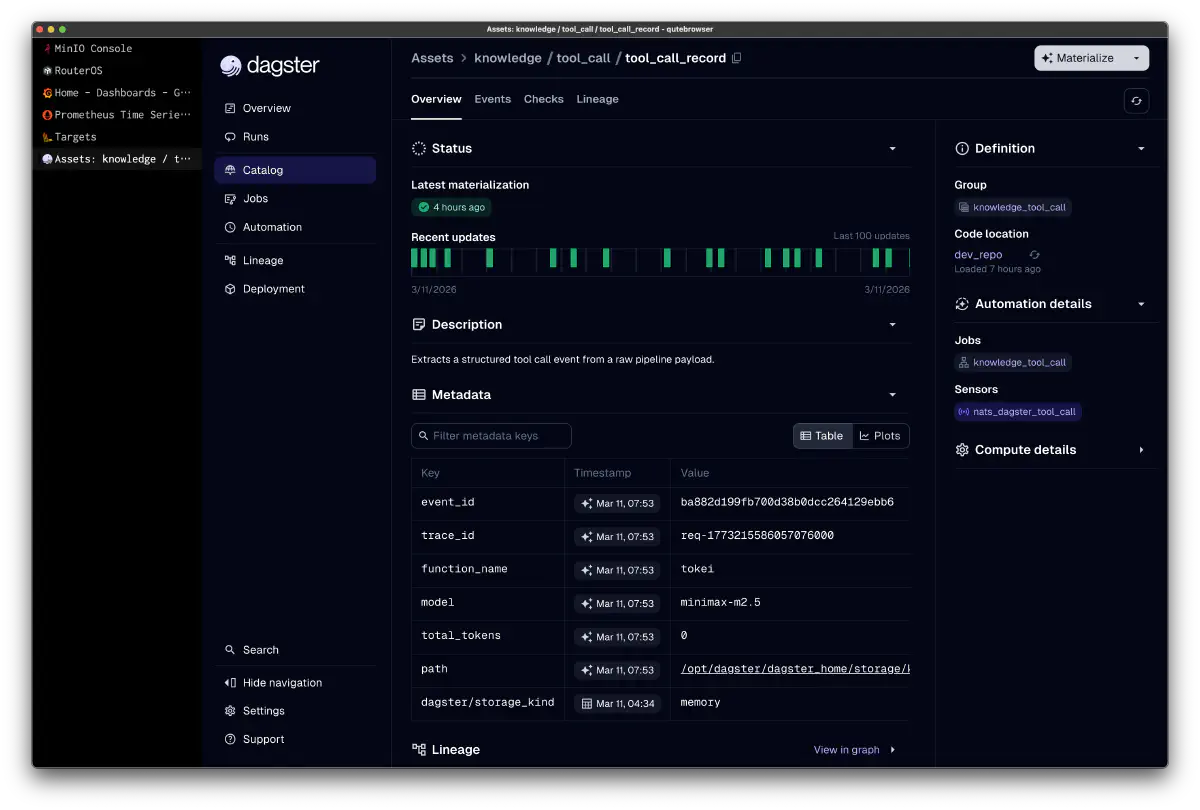This screenshot has height=810, width=1200.
Task: Click the Support person icon
Action: 231,740
